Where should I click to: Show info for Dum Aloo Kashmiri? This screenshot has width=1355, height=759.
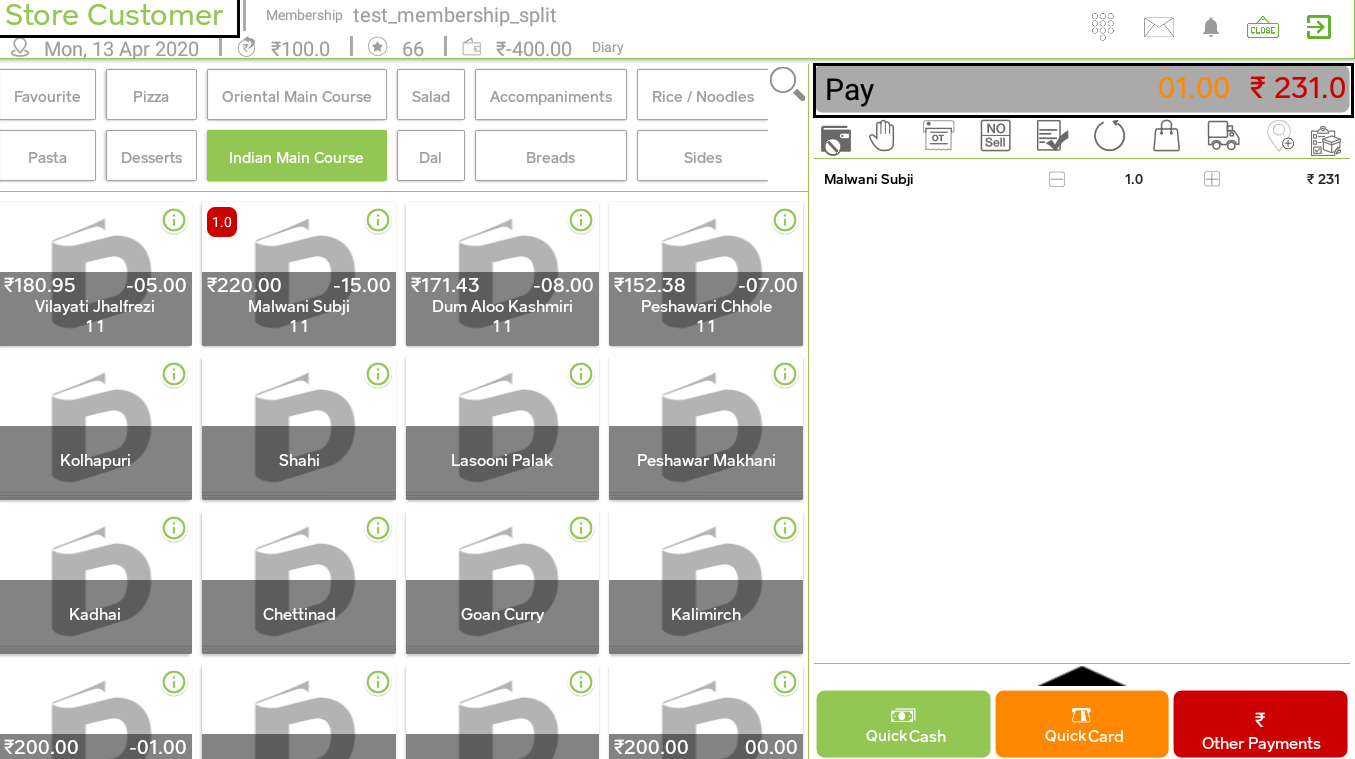coord(581,220)
